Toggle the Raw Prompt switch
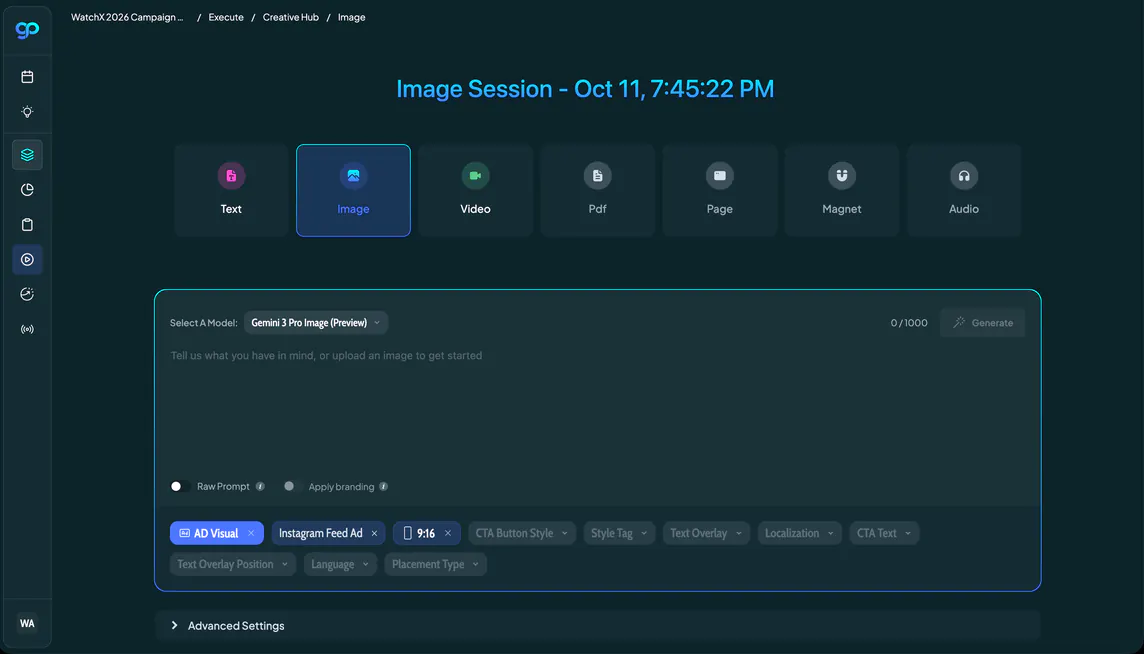This screenshot has height=654, width=1144. [179, 486]
